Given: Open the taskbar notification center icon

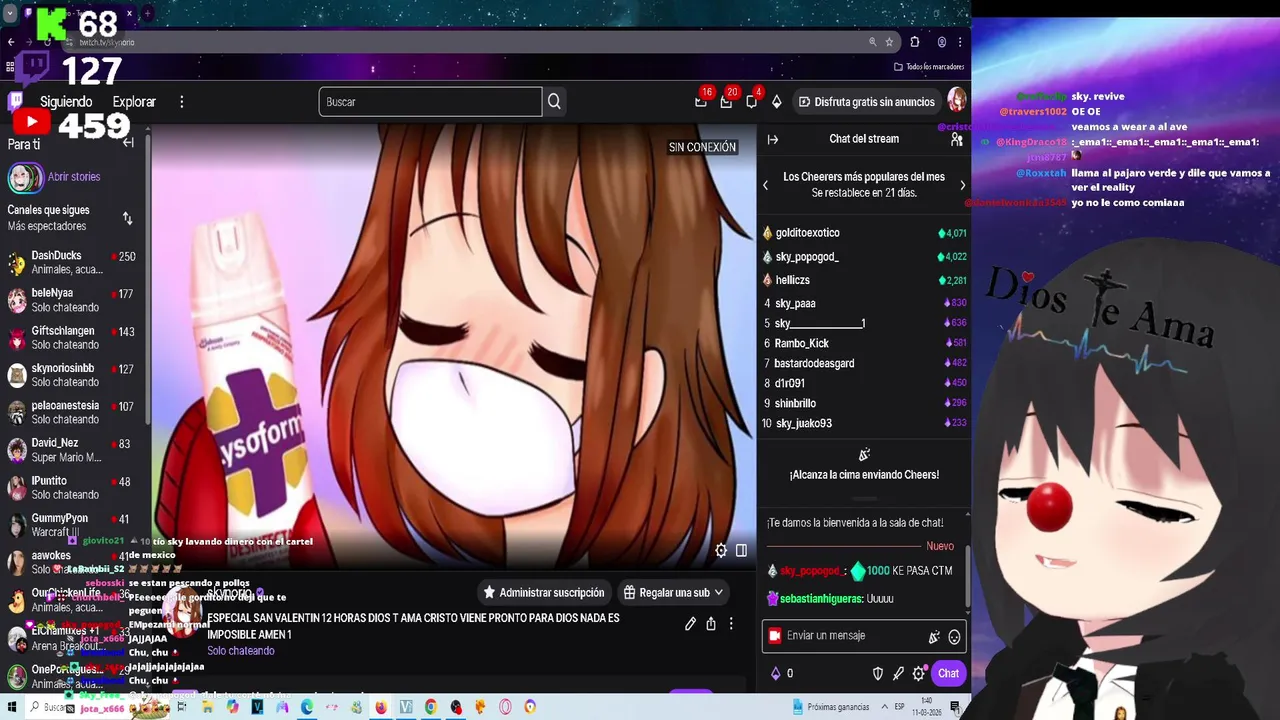Looking at the screenshot, I should 955,707.
